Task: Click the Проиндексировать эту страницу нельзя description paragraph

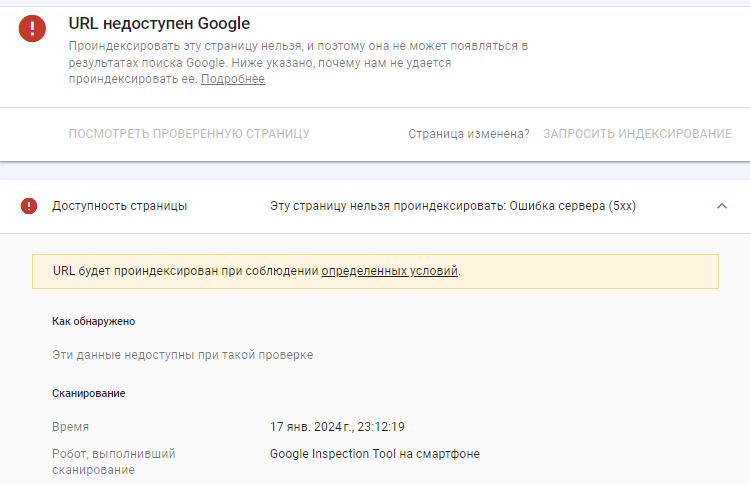Action: [298, 63]
